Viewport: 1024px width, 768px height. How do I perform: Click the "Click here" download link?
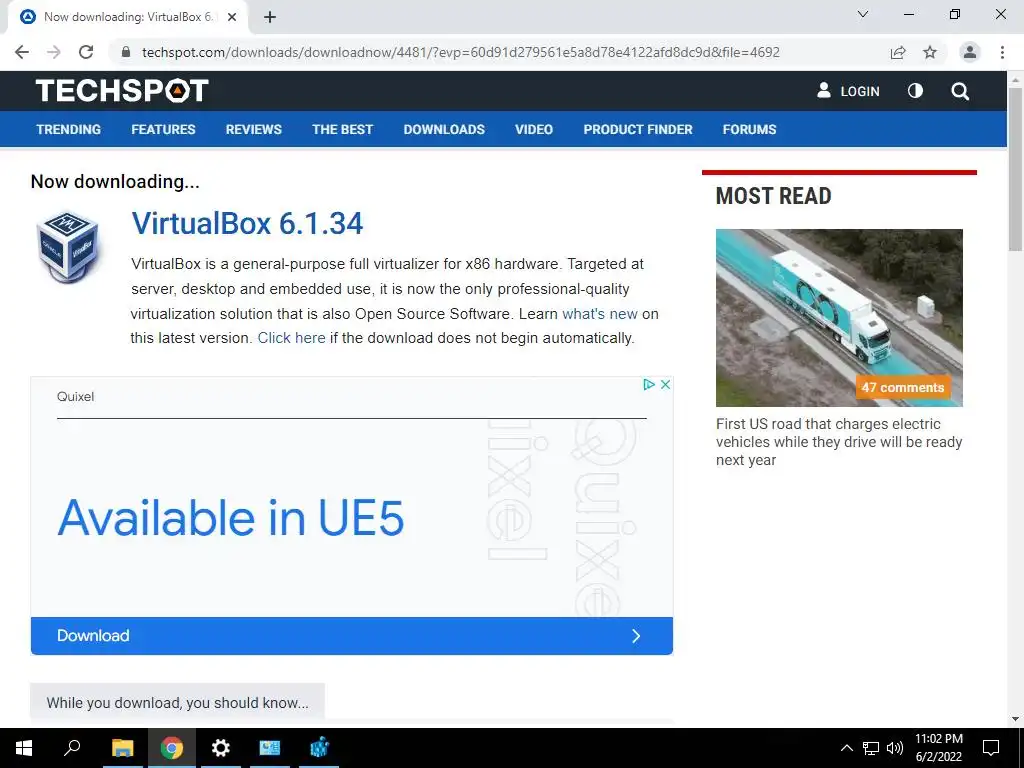click(291, 338)
